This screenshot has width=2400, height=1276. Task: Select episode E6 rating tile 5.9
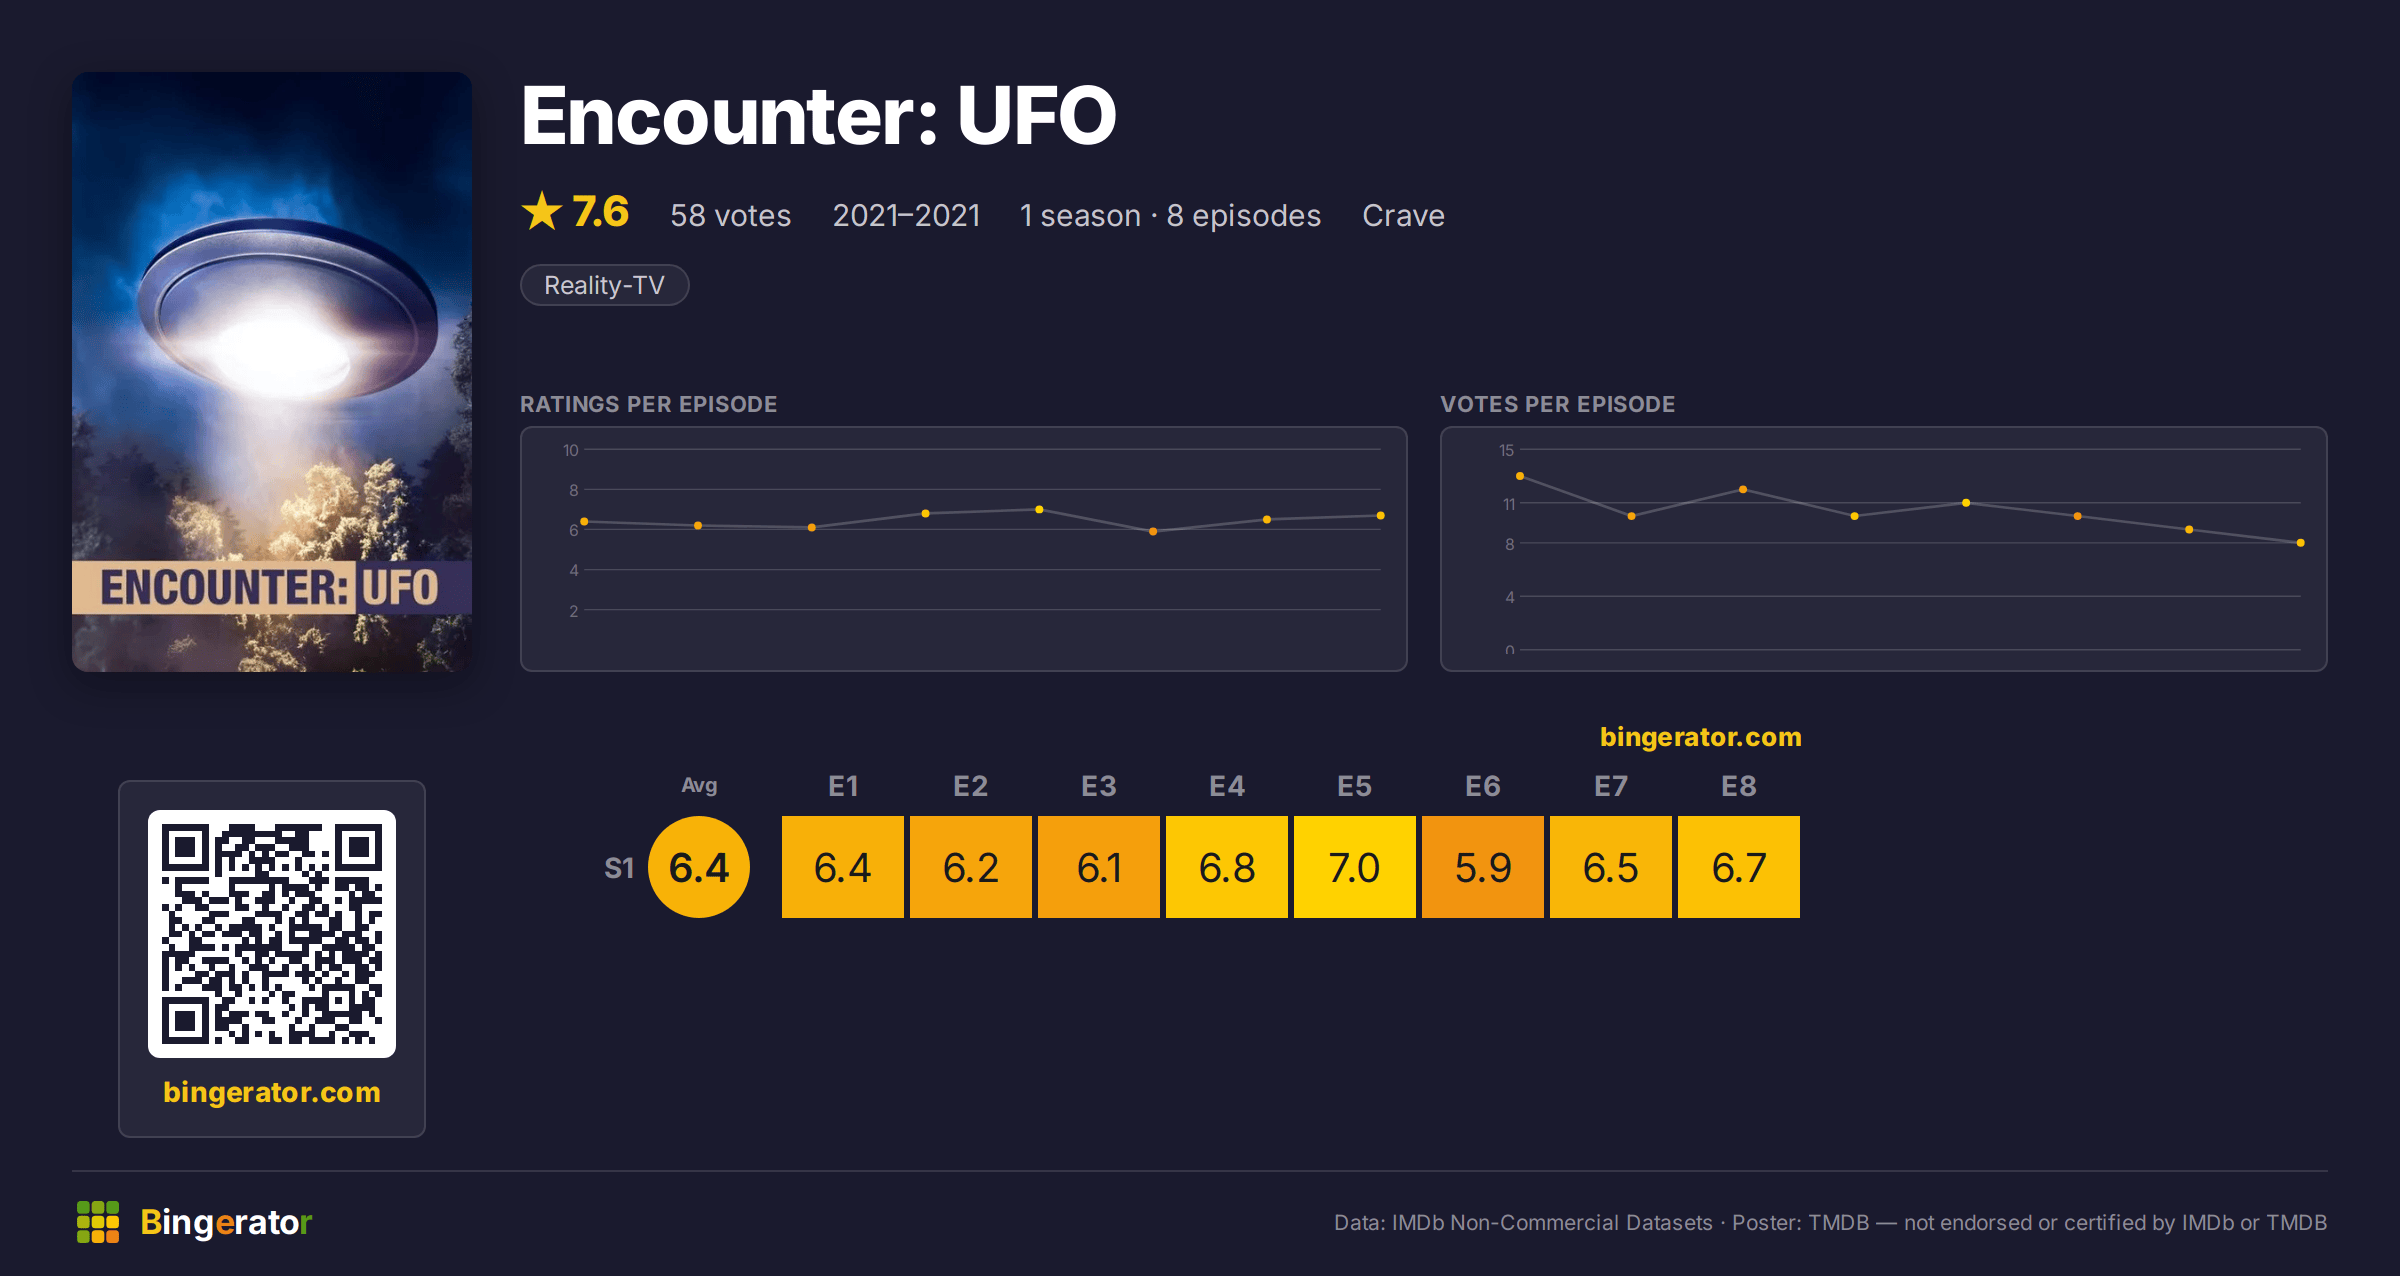pos(1483,867)
